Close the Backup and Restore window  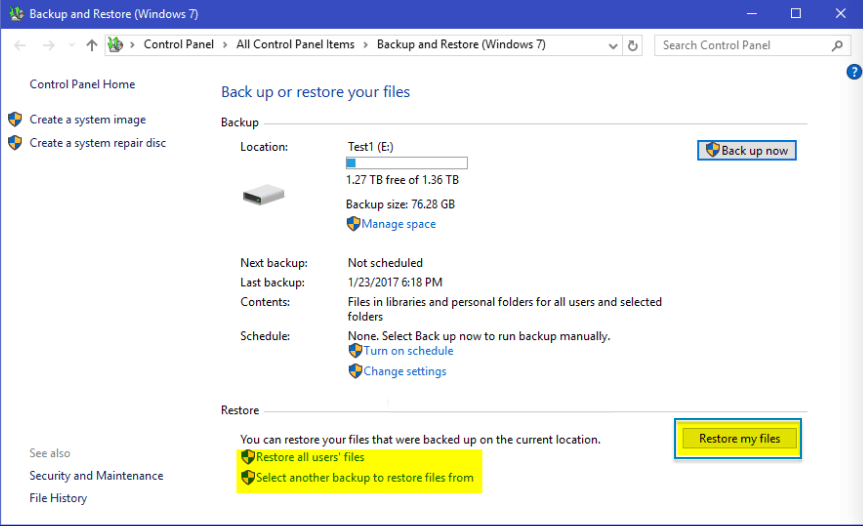[840, 13]
